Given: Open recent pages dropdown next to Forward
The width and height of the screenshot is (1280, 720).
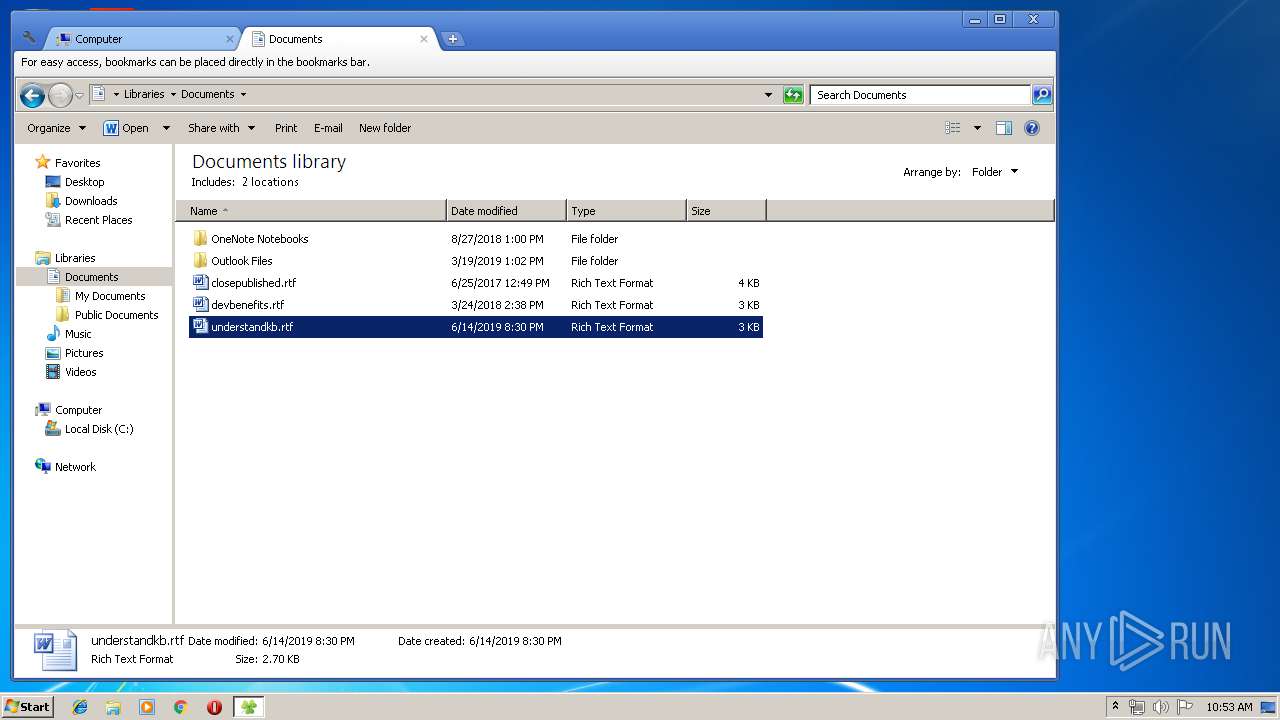Looking at the screenshot, I should click(x=80, y=96).
